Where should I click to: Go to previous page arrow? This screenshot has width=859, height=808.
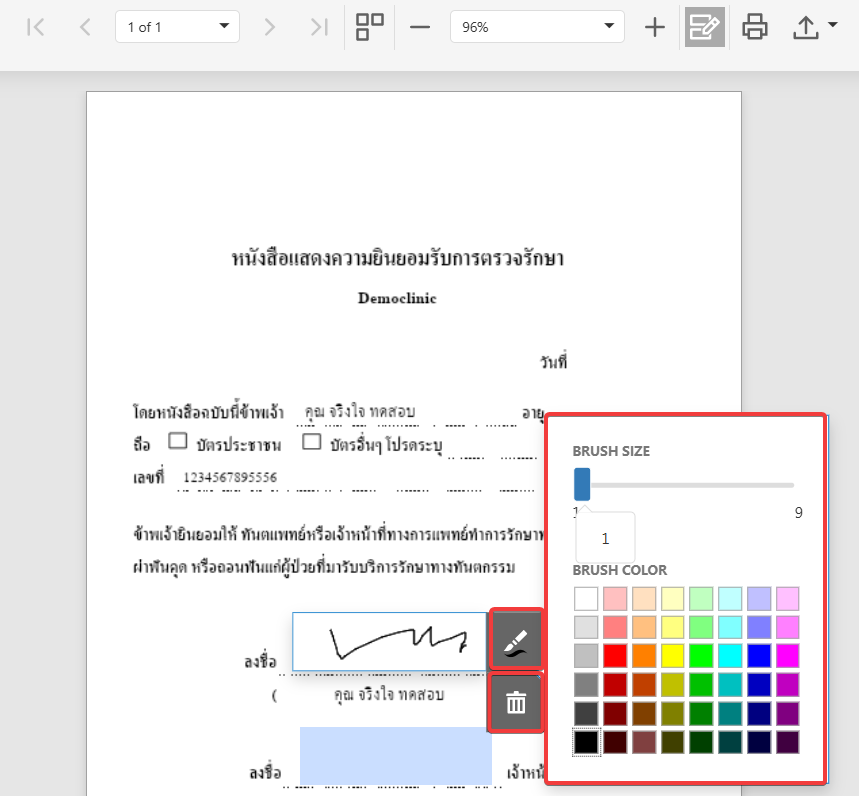pos(85,27)
